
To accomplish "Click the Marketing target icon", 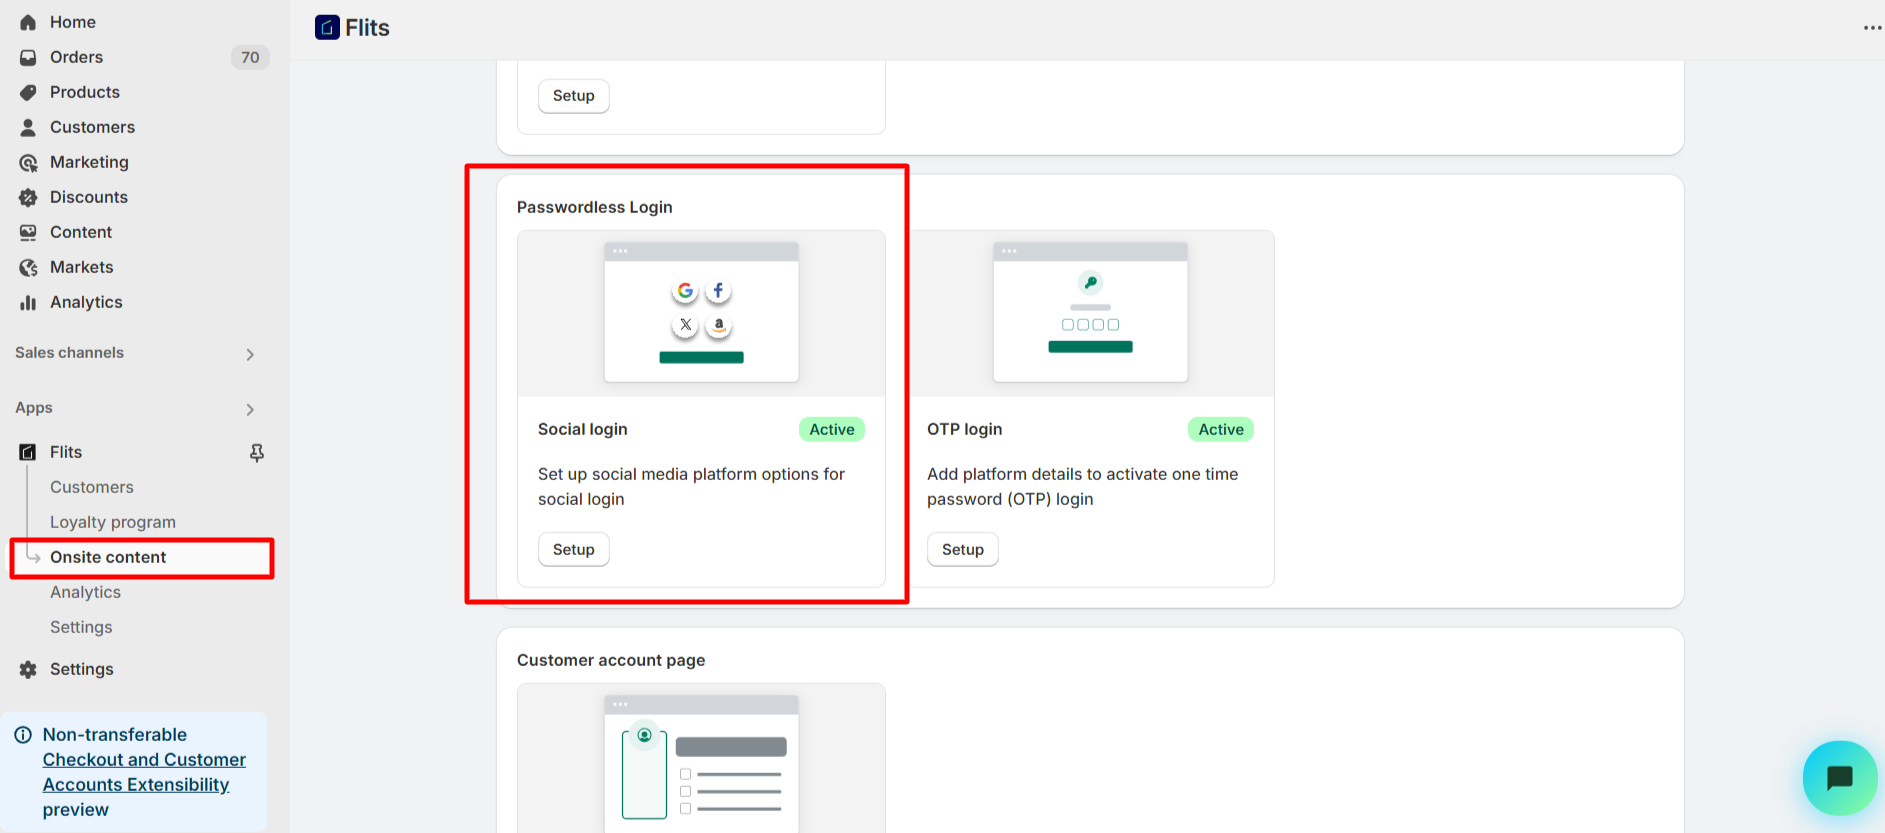I will pyautogui.click(x=28, y=162).
